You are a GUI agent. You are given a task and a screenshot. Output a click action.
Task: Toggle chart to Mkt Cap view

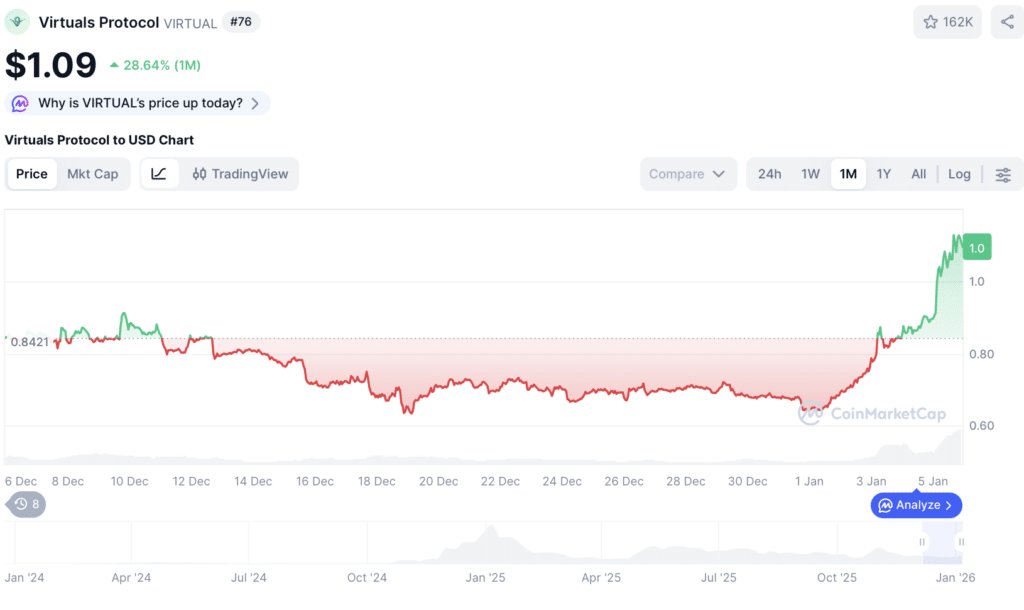click(x=93, y=174)
